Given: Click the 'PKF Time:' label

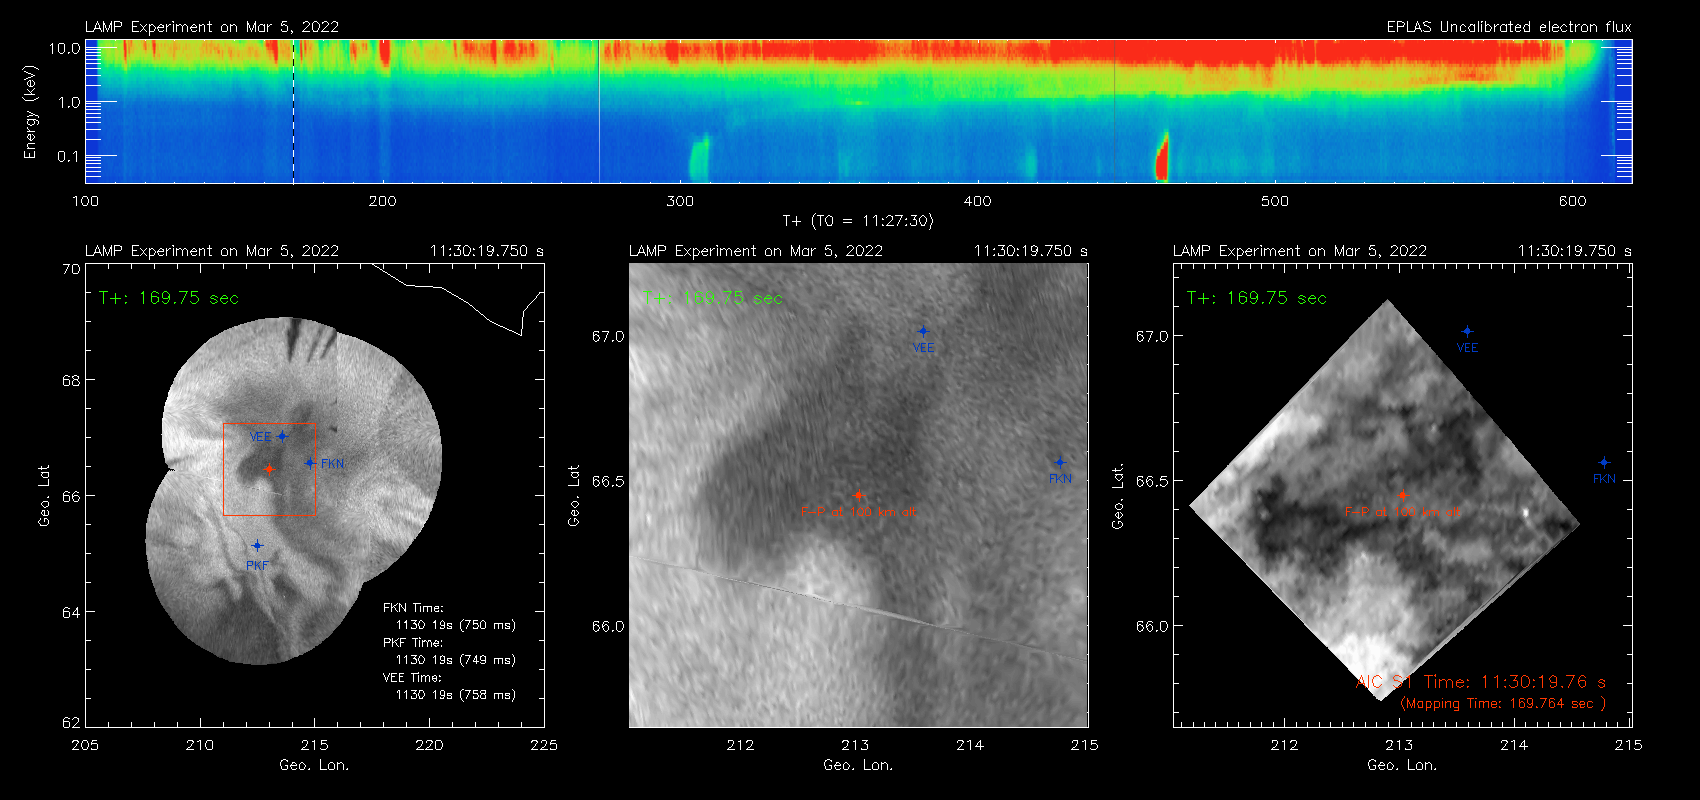Looking at the screenshot, I should (413, 643).
